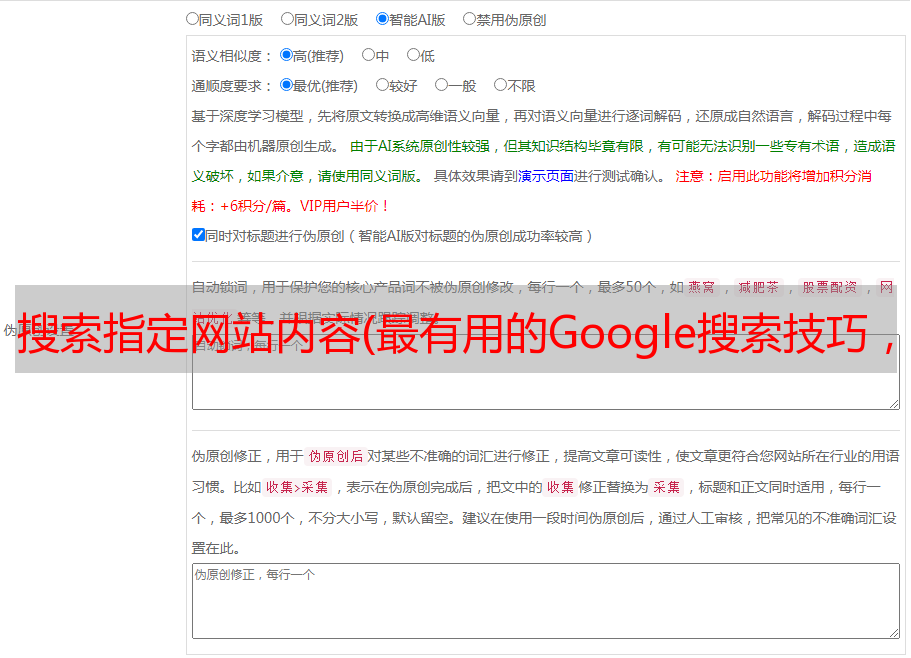The height and width of the screenshot is (658, 911).
Task: Select the 同义词2版 radio option
Action: tap(287, 19)
